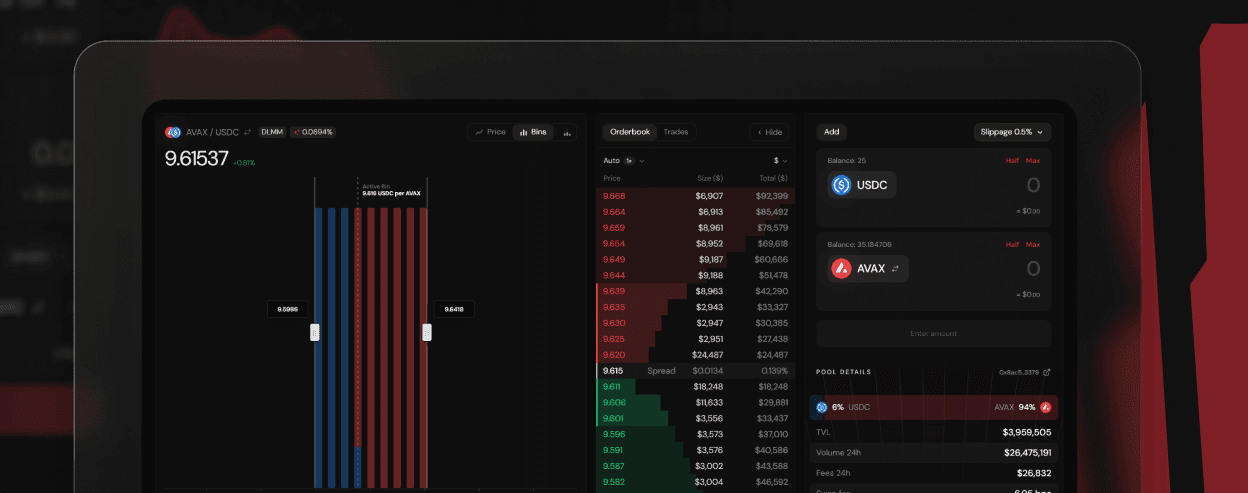
Task: Switch chart to Price view
Action: coord(490,132)
